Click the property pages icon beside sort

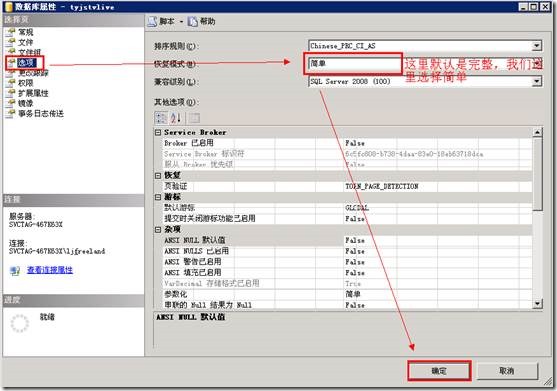click(x=194, y=118)
